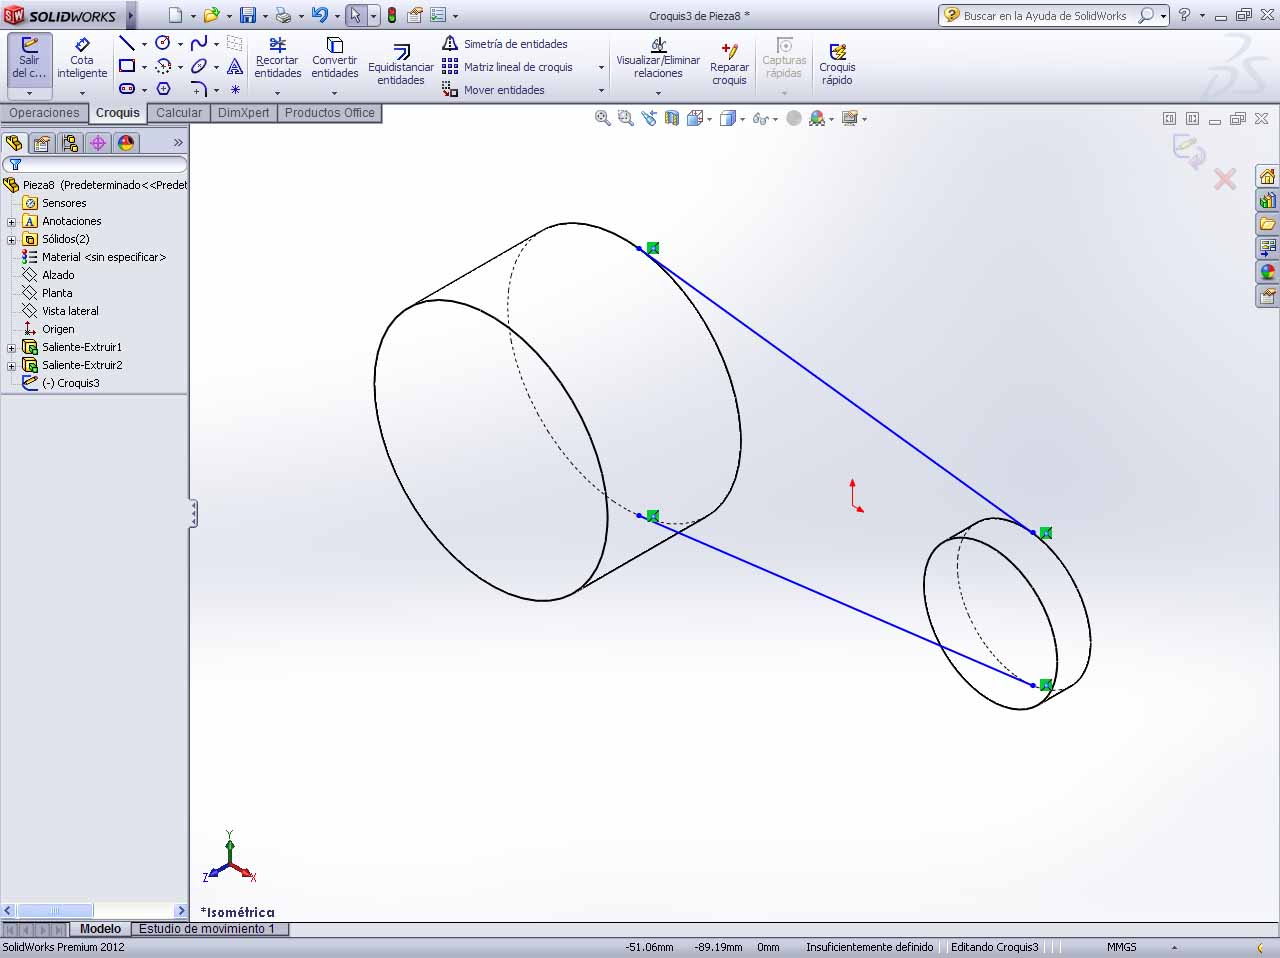Switch to the Productos Office tab
The image size is (1280, 958).
(x=330, y=113)
